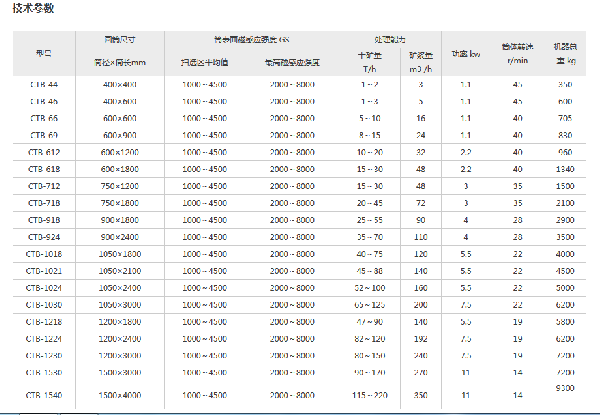Click the CTB-1230 model cell

tap(44, 355)
